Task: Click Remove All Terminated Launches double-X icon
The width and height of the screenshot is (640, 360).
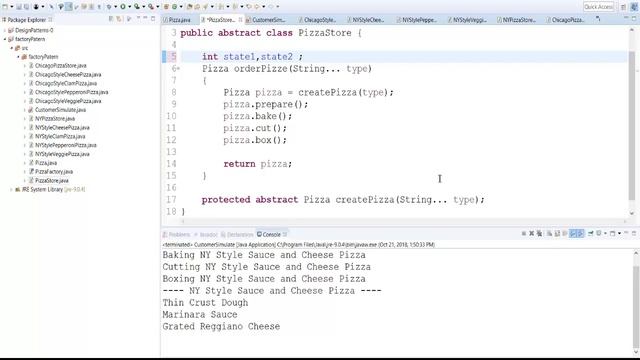Action: click(539, 233)
